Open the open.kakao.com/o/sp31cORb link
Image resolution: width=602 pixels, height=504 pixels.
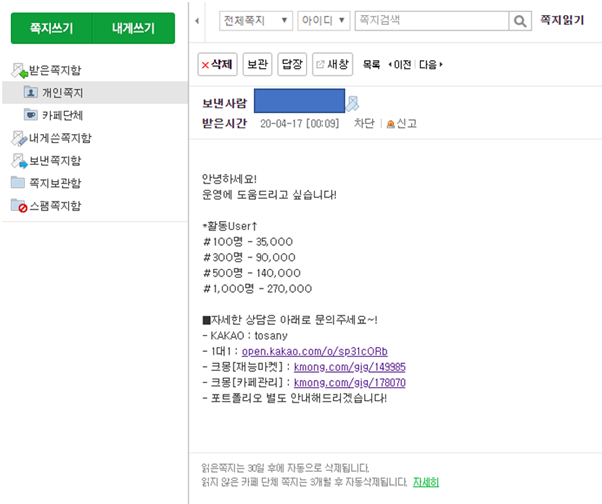click(x=314, y=351)
